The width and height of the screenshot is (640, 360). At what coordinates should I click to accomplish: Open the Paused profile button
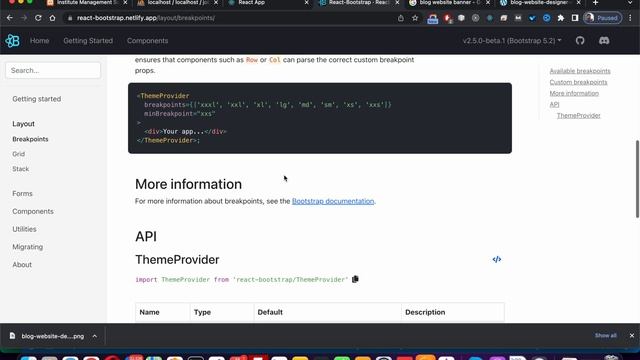[602, 18]
